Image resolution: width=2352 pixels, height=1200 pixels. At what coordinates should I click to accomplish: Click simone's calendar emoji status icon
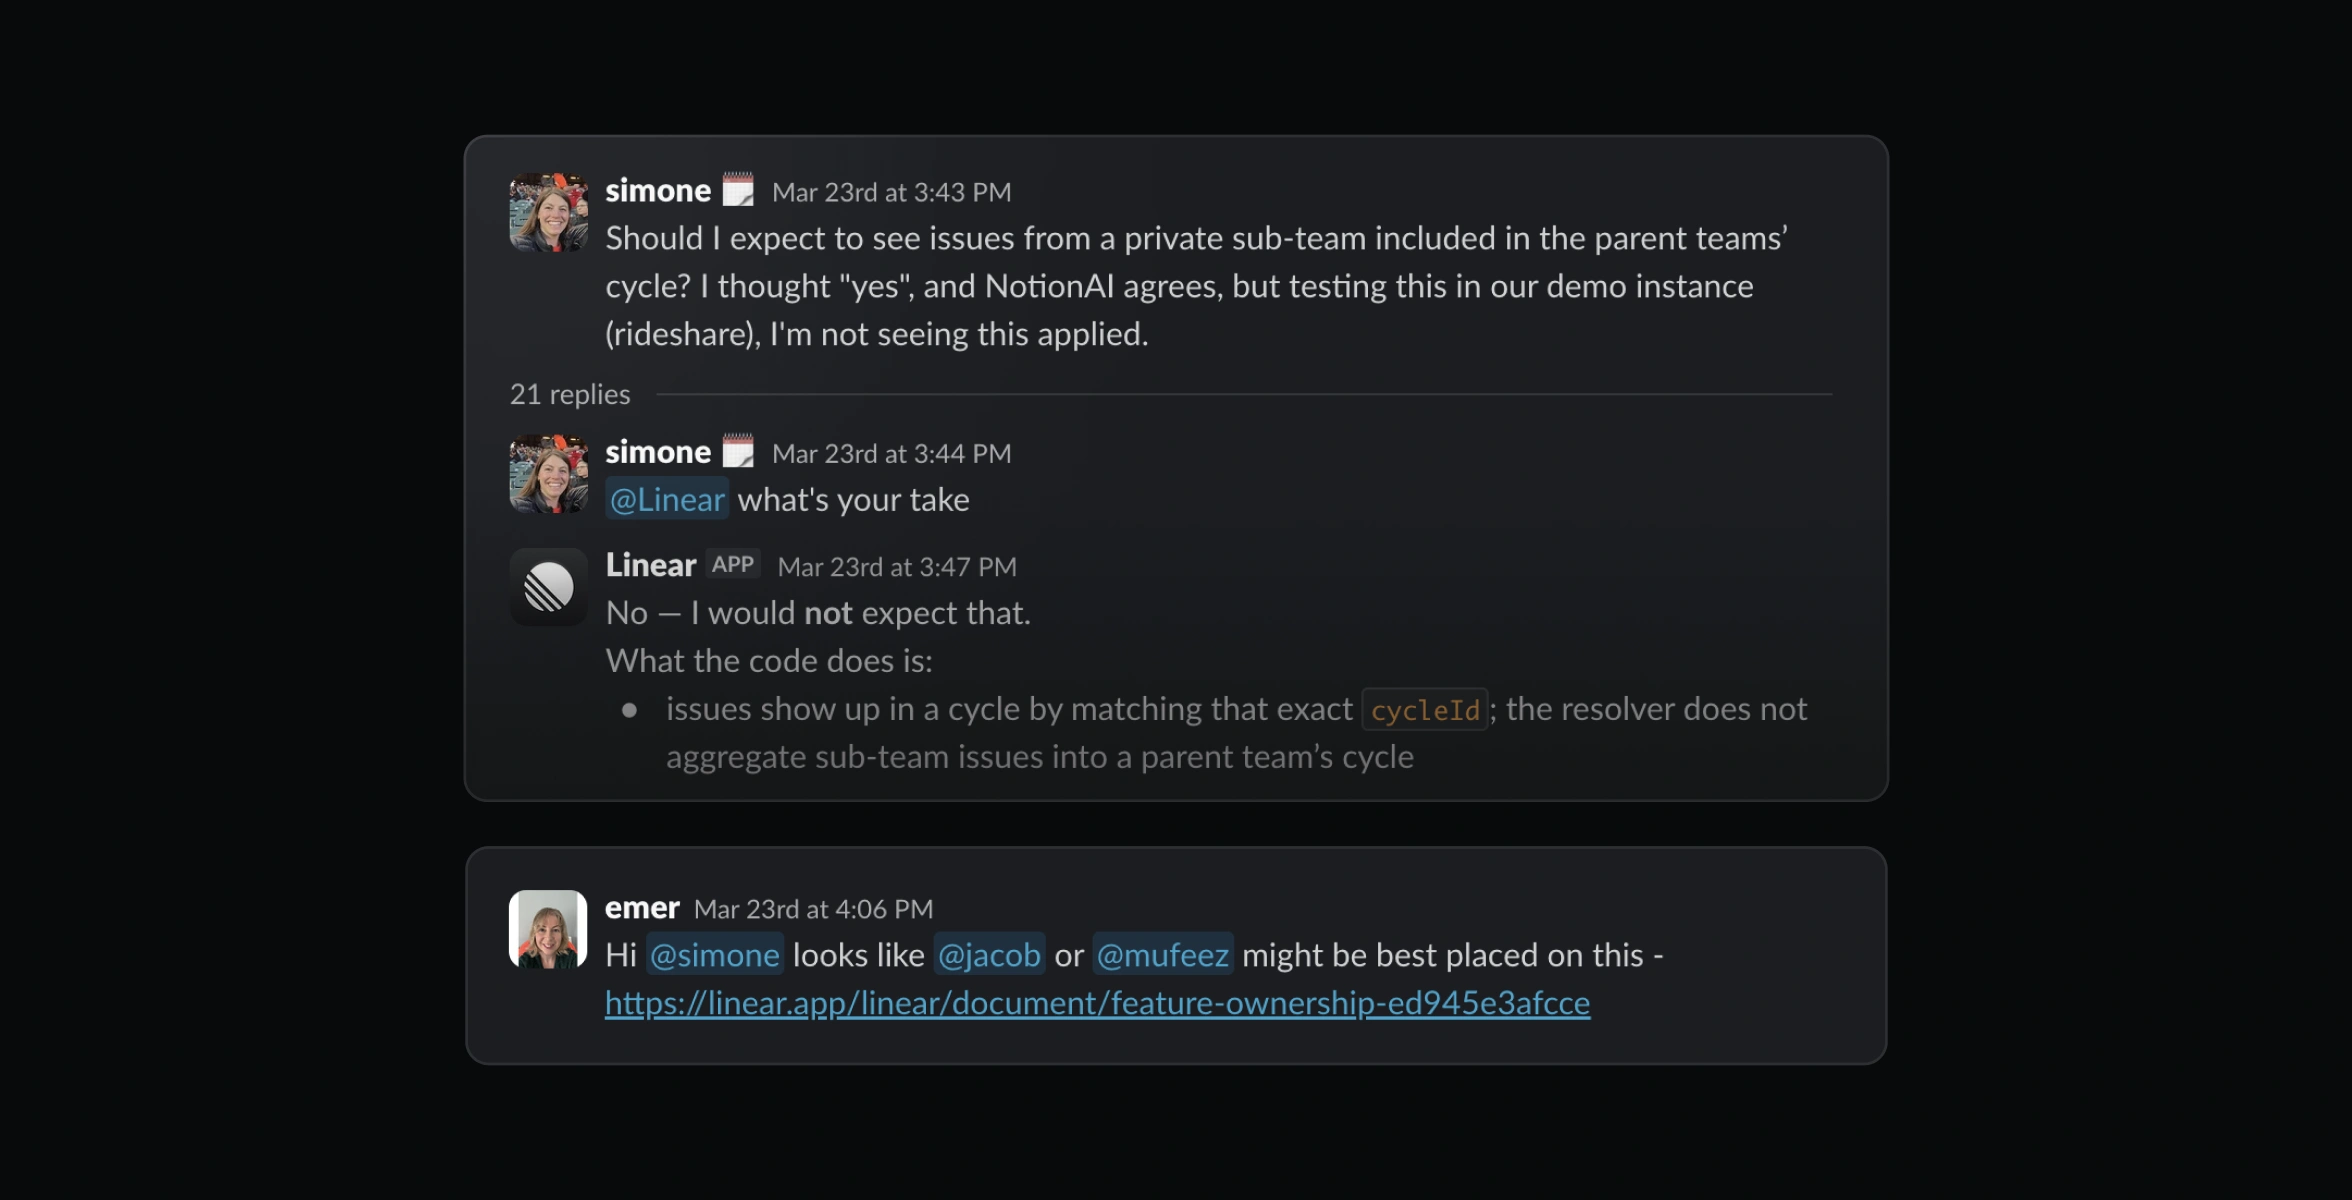737,189
